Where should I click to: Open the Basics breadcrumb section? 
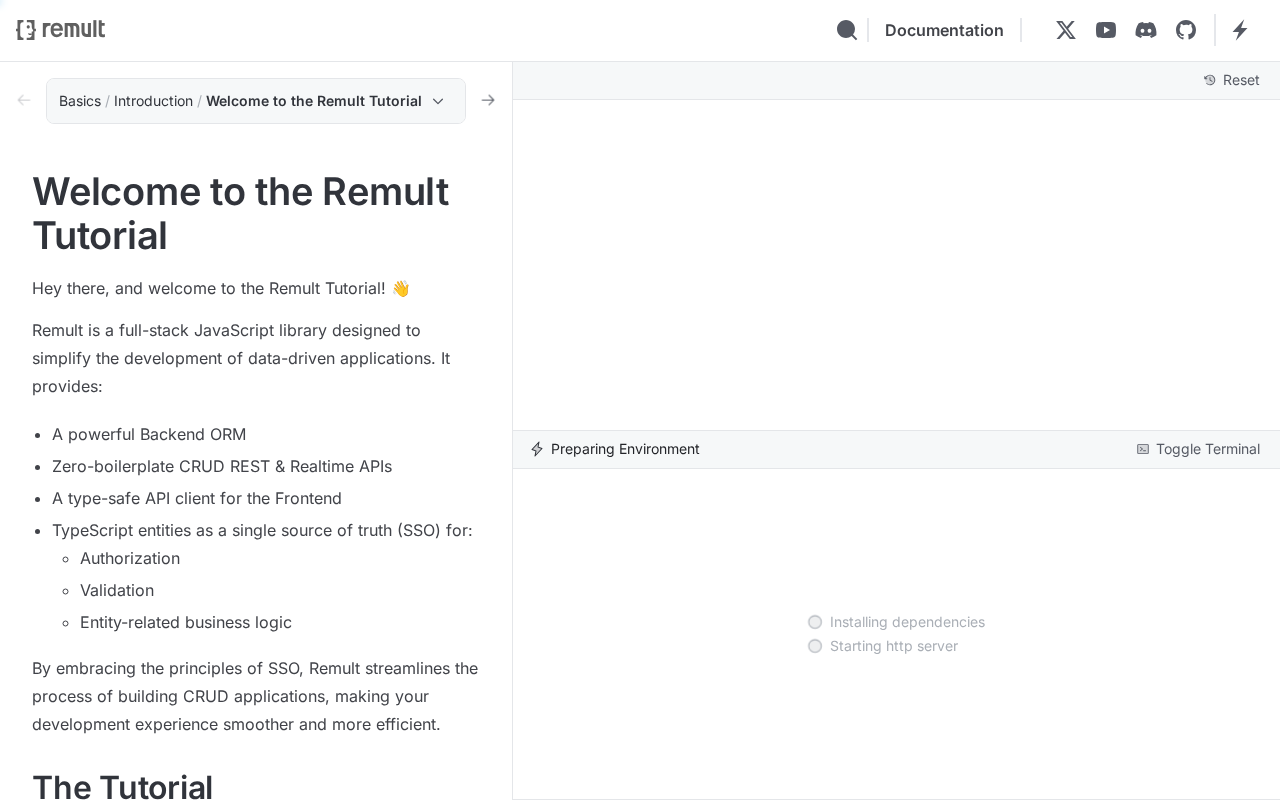coord(80,101)
